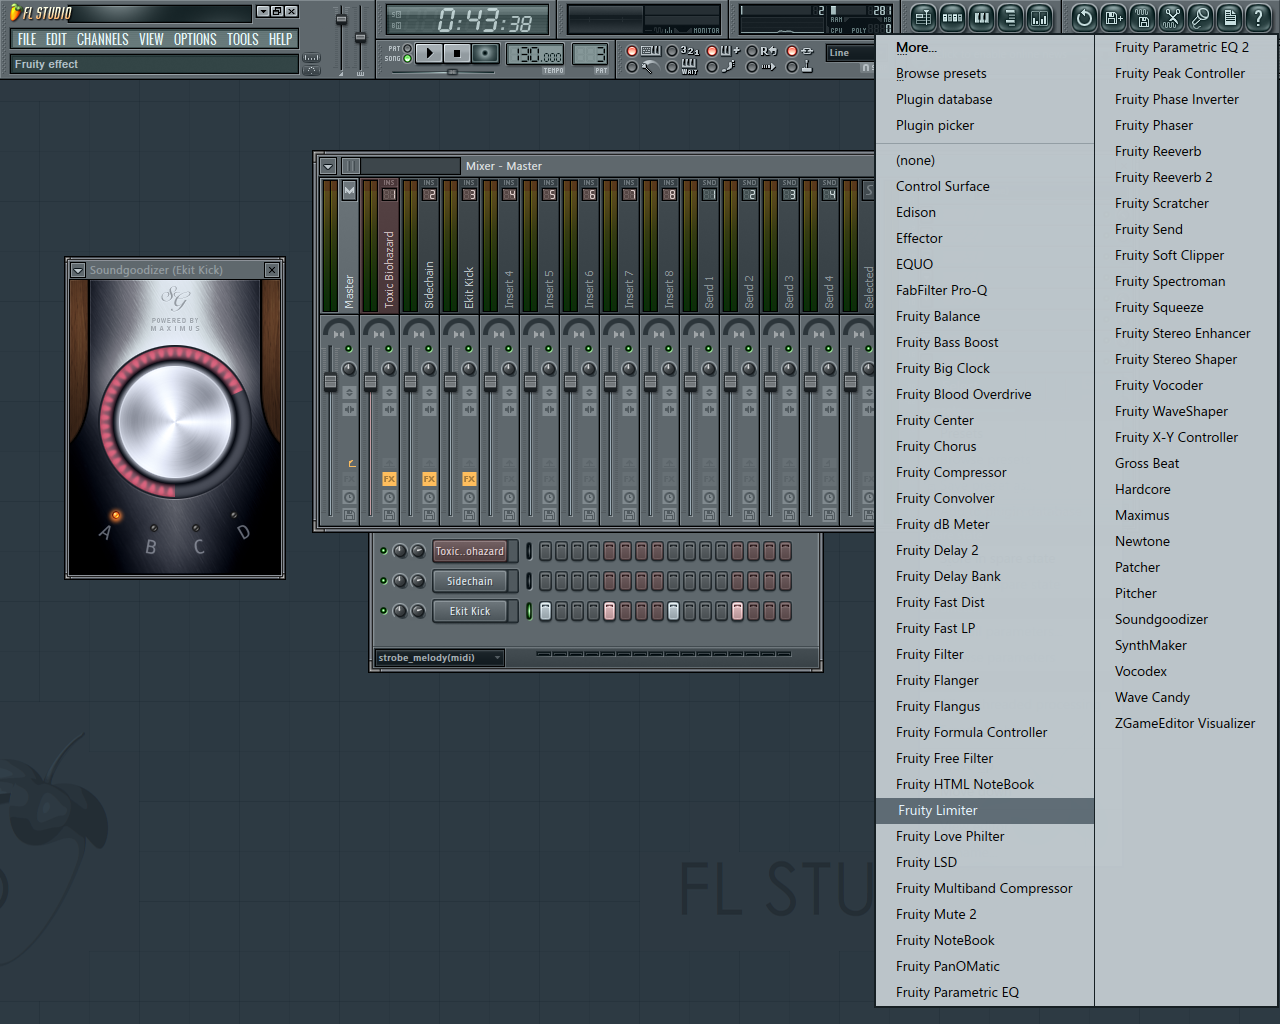Click the latency clock icon on Insert 4 track
Image resolution: width=1280 pixels, height=1024 pixels.
pos(509,497)
